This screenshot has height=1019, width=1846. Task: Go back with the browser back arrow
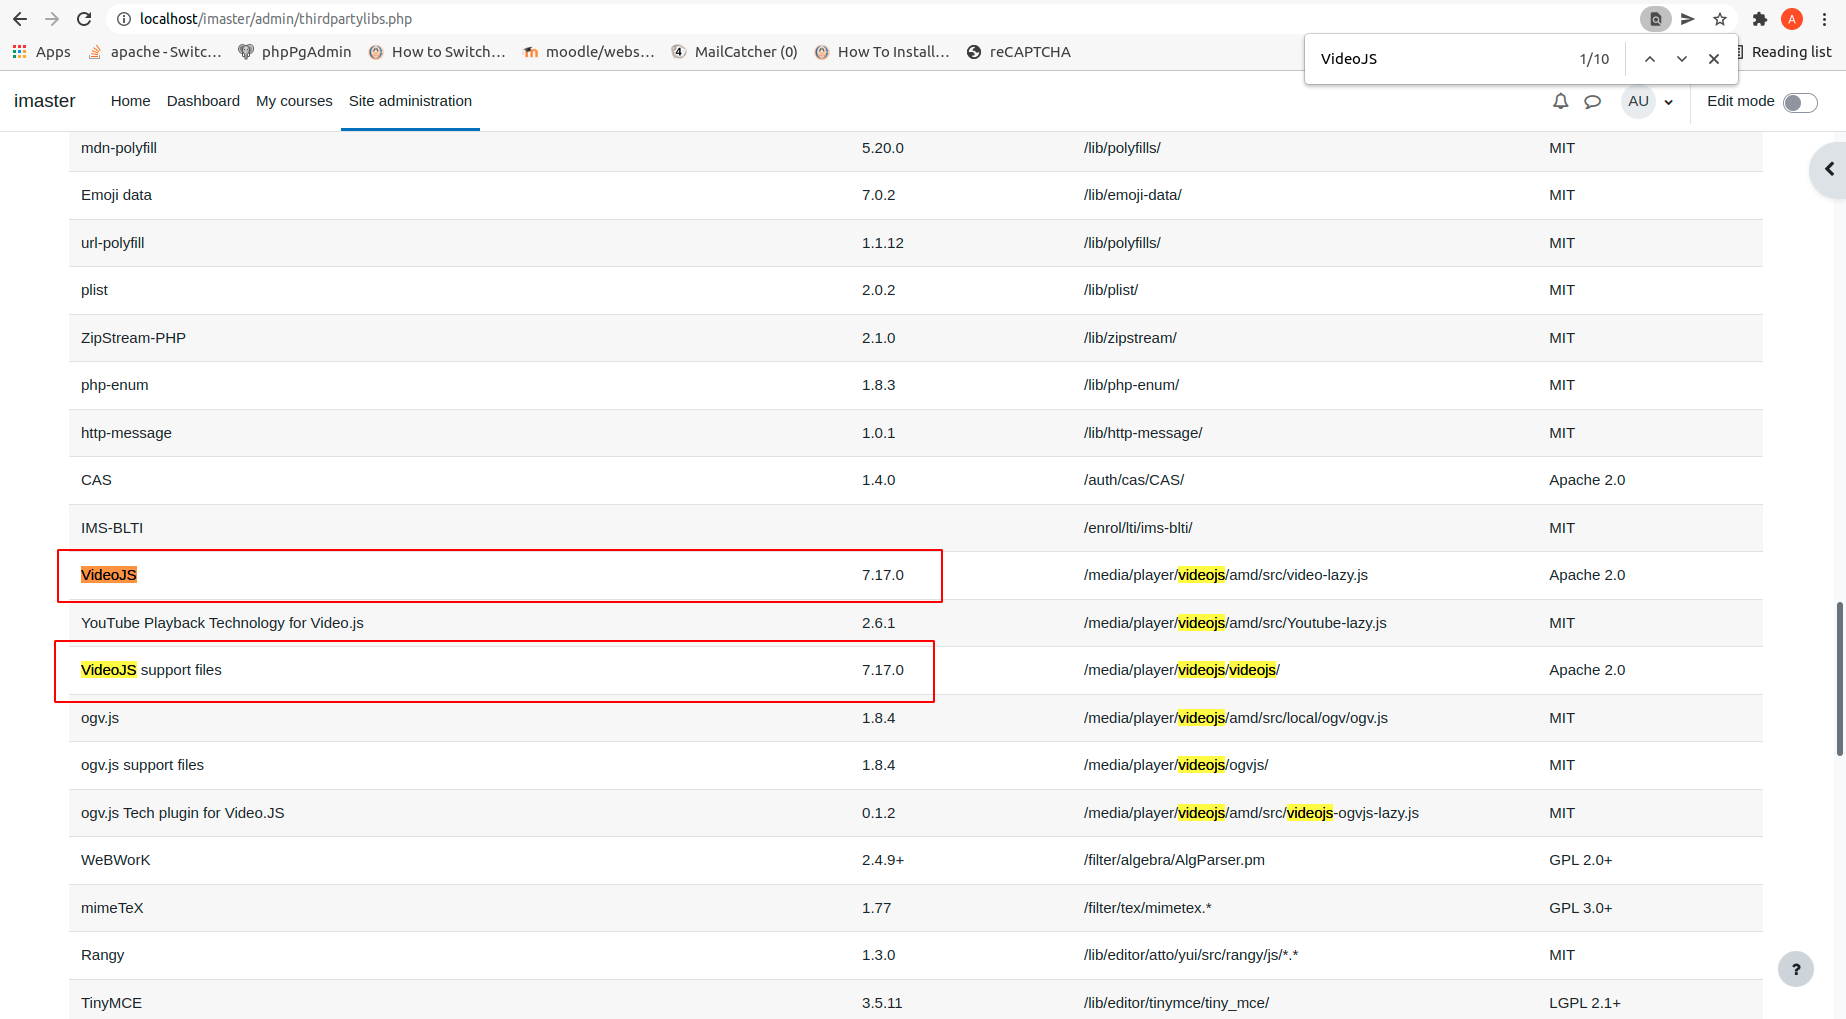pyautogui.click(x=20, y=19)
